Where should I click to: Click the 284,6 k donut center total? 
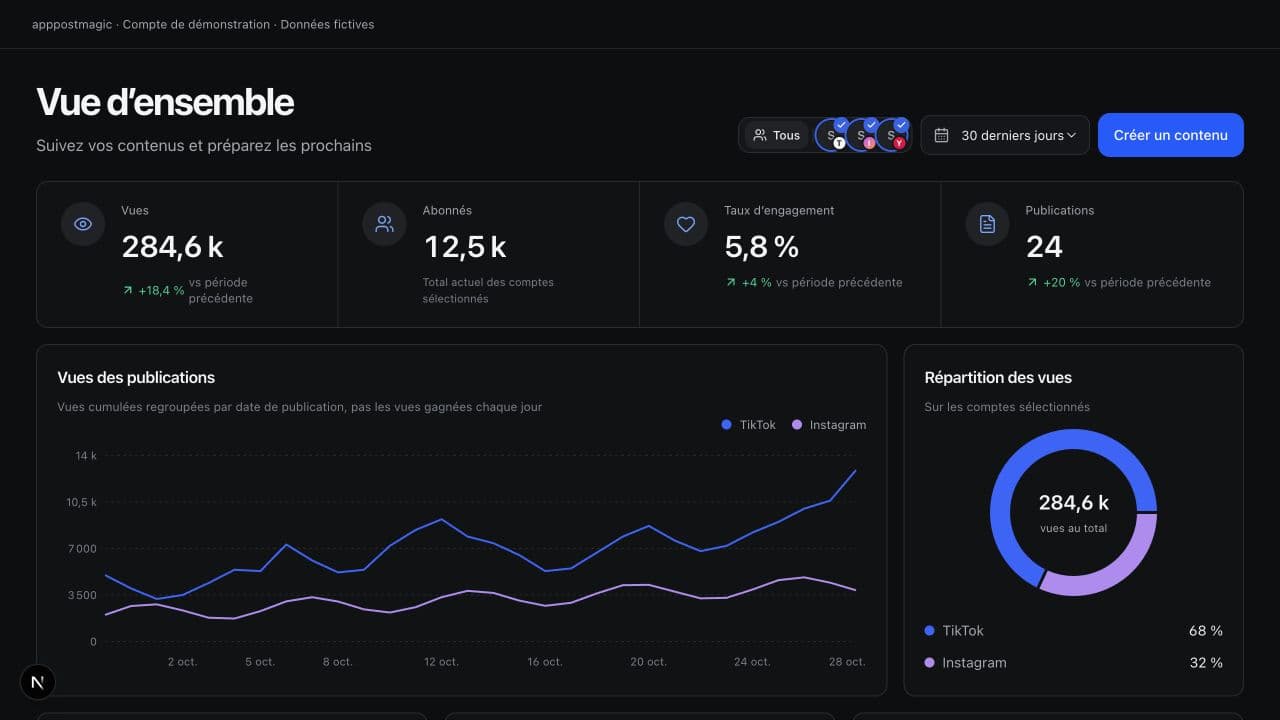coord(1074,503)
